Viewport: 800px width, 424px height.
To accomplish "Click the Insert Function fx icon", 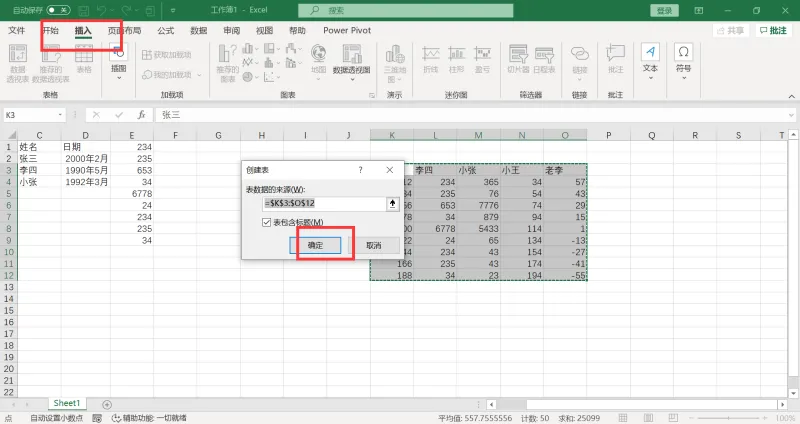I will 141,115.
